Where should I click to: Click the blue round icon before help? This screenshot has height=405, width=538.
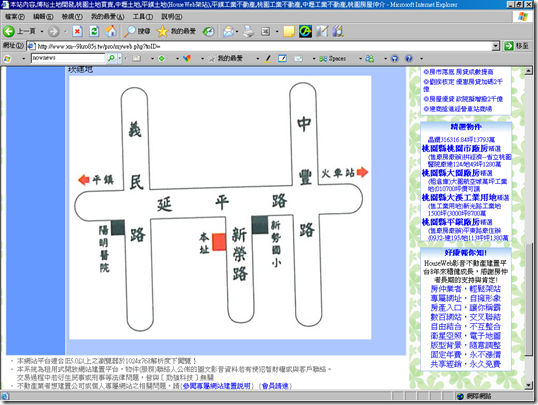[395, 58]
